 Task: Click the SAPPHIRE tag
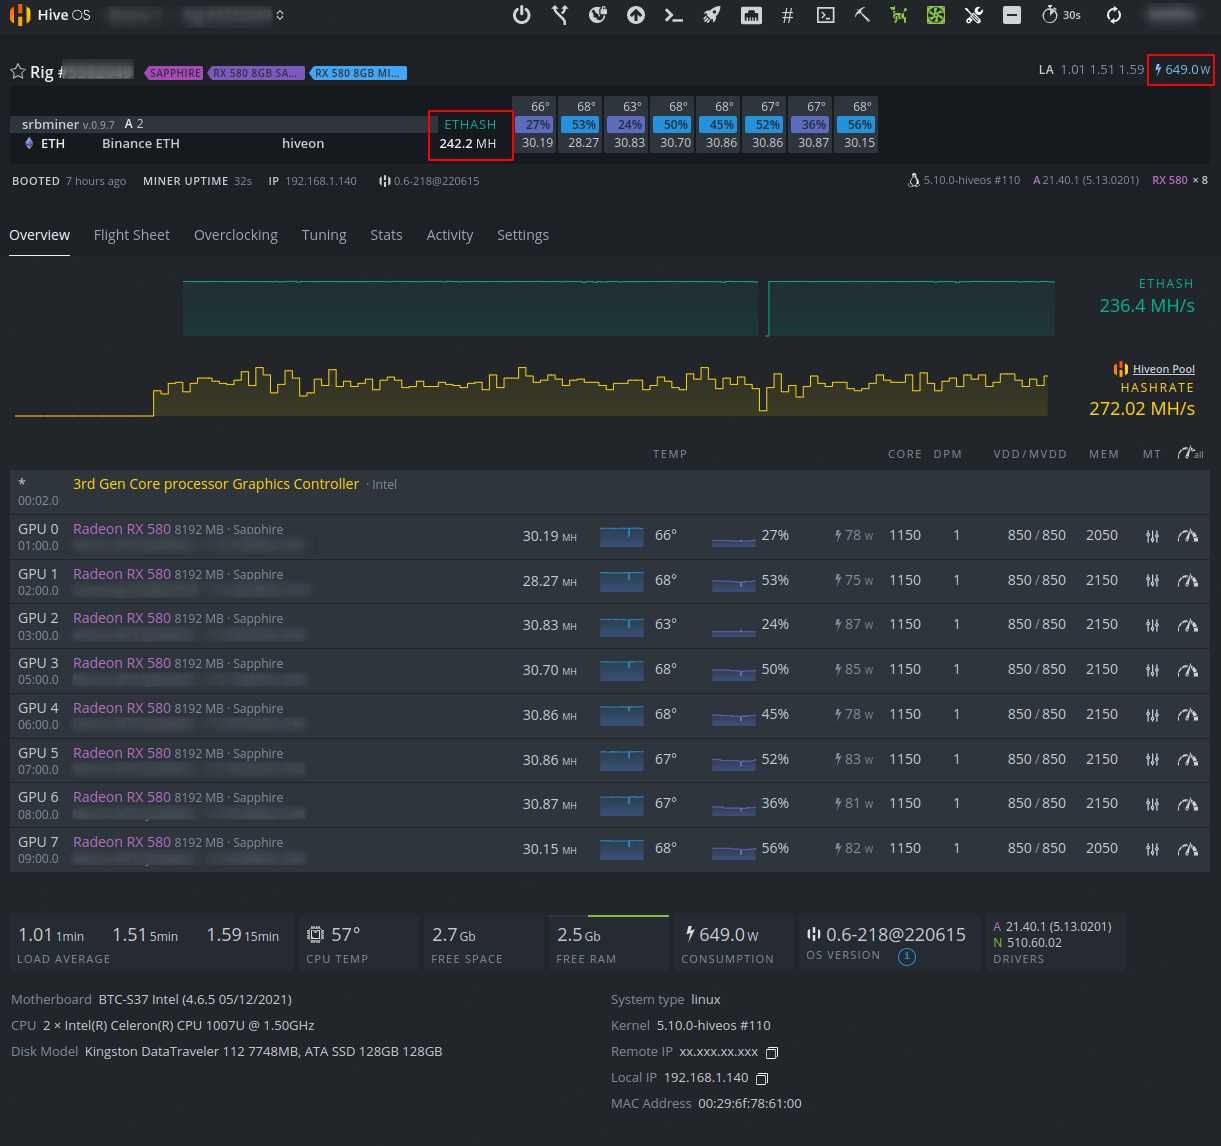[x=174, y=73]
